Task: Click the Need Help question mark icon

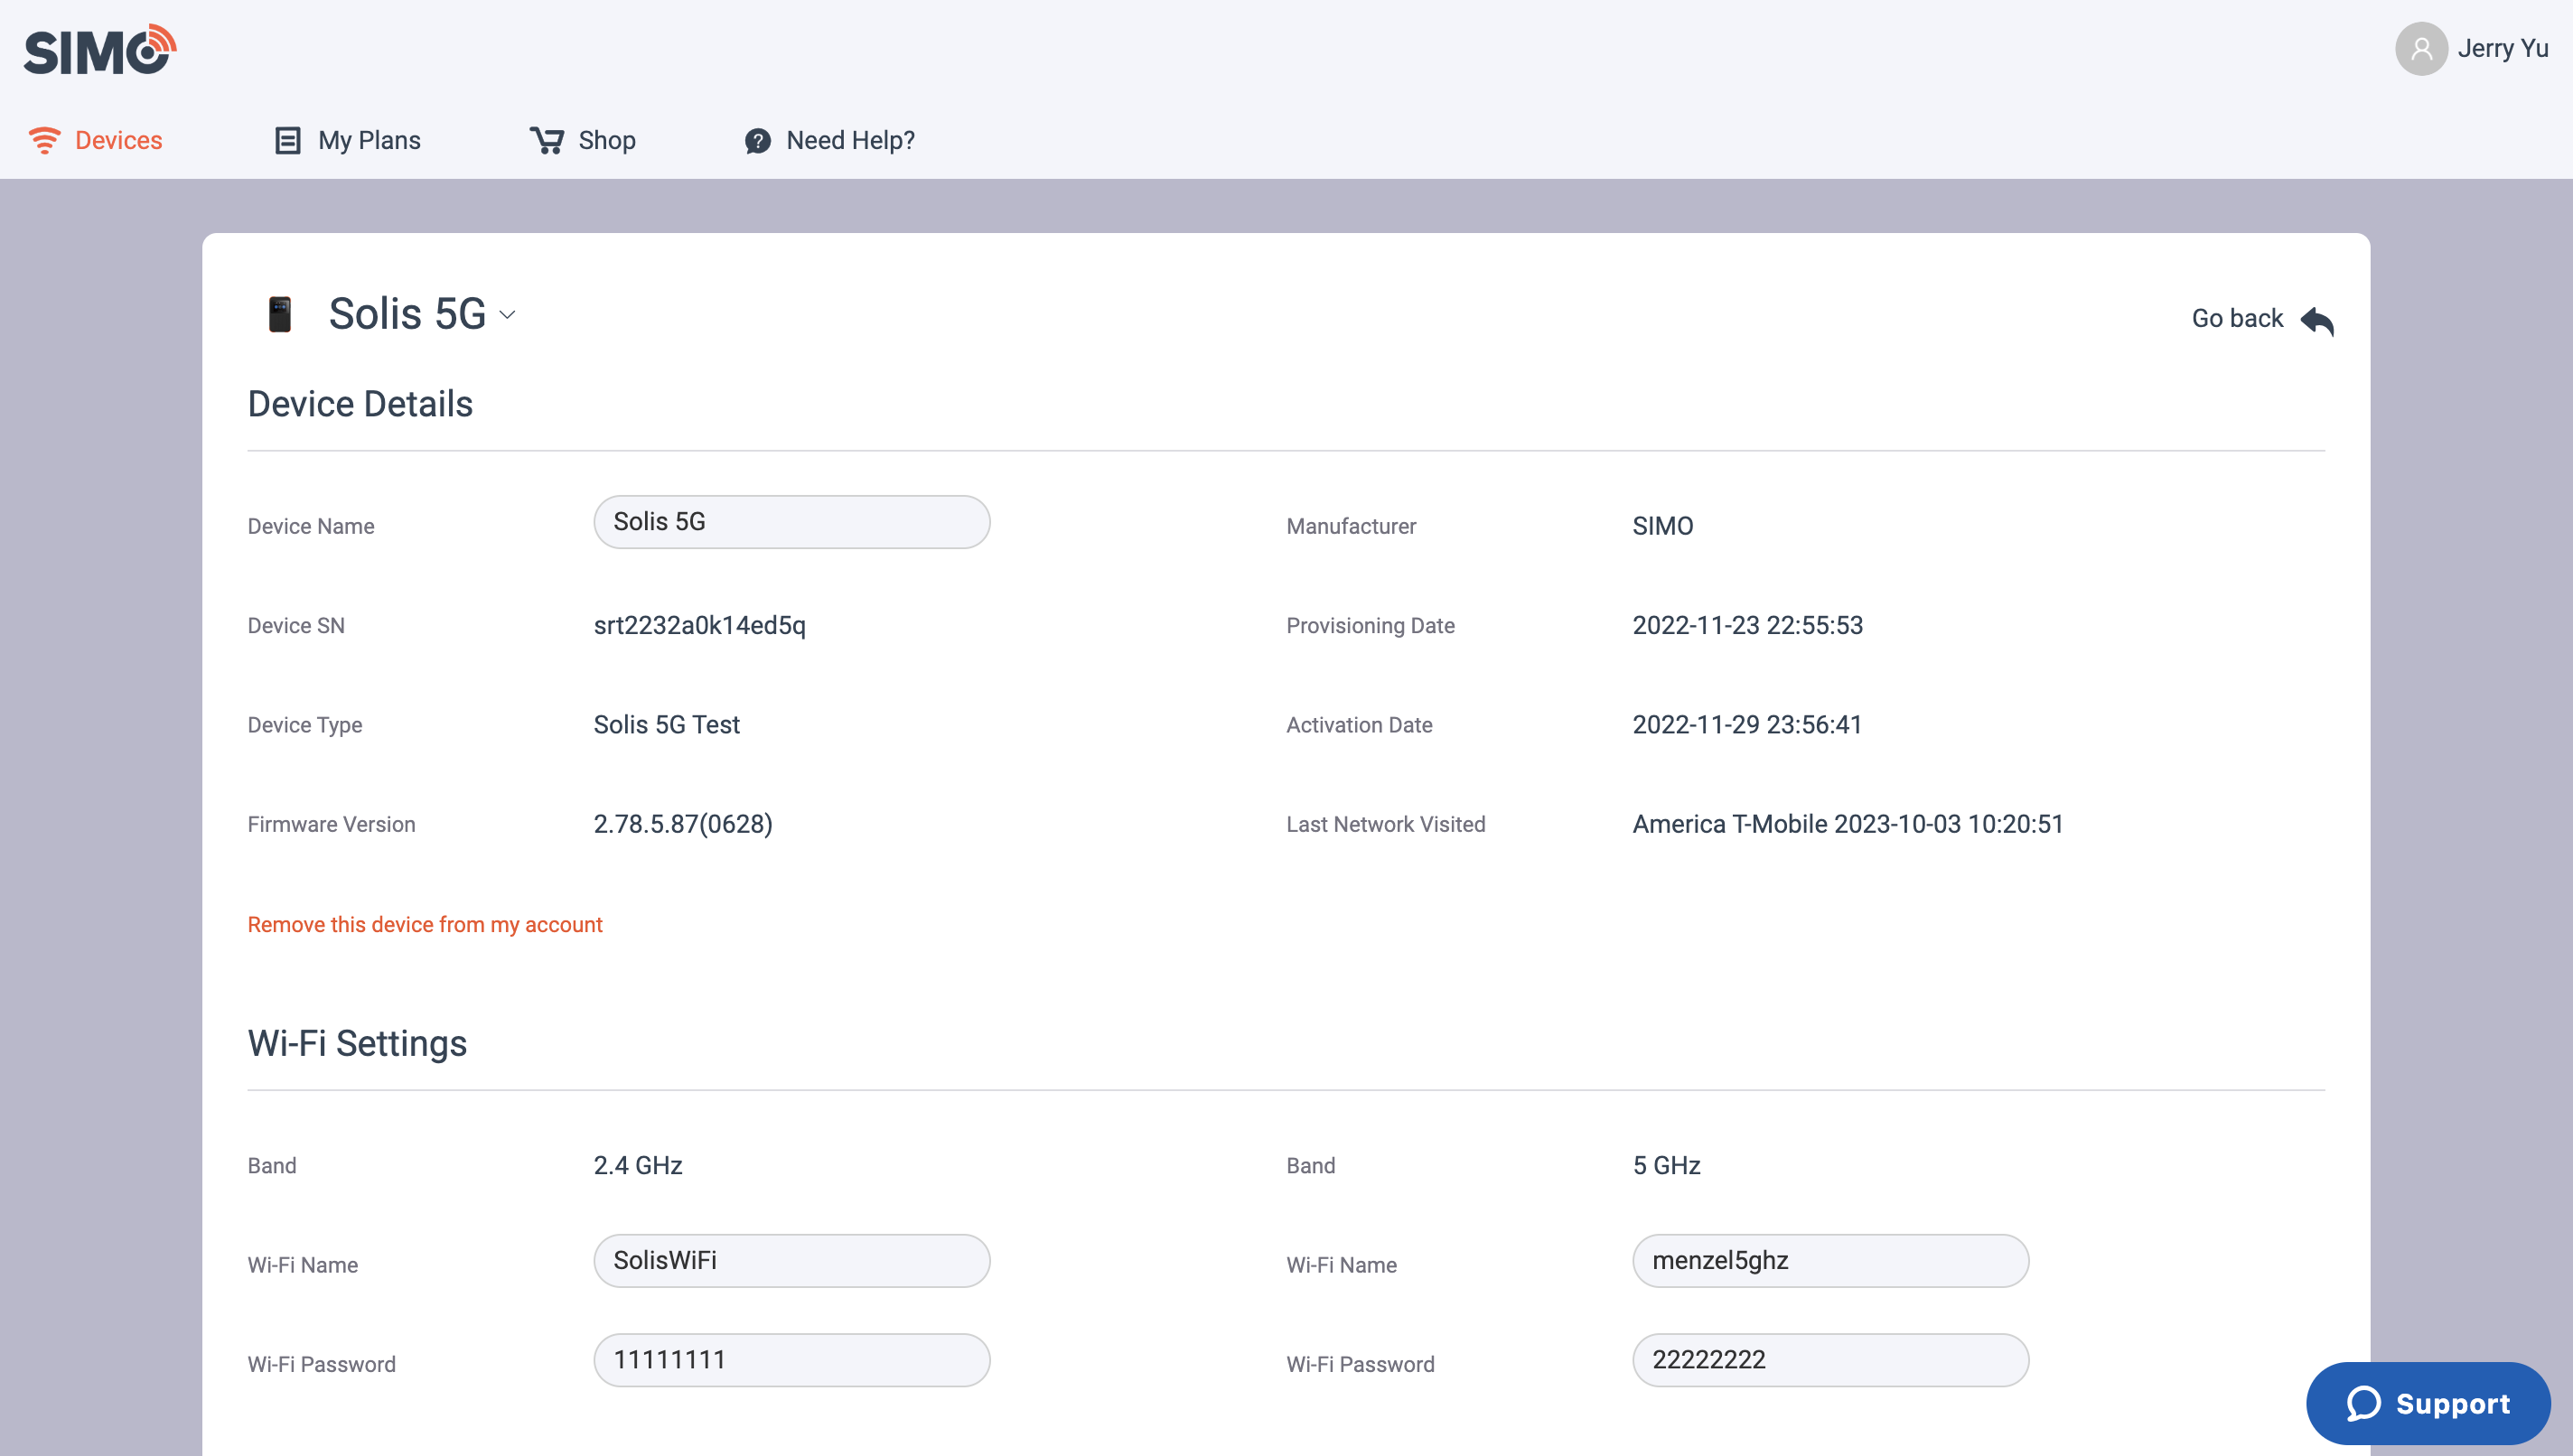Action: point(758,141)
